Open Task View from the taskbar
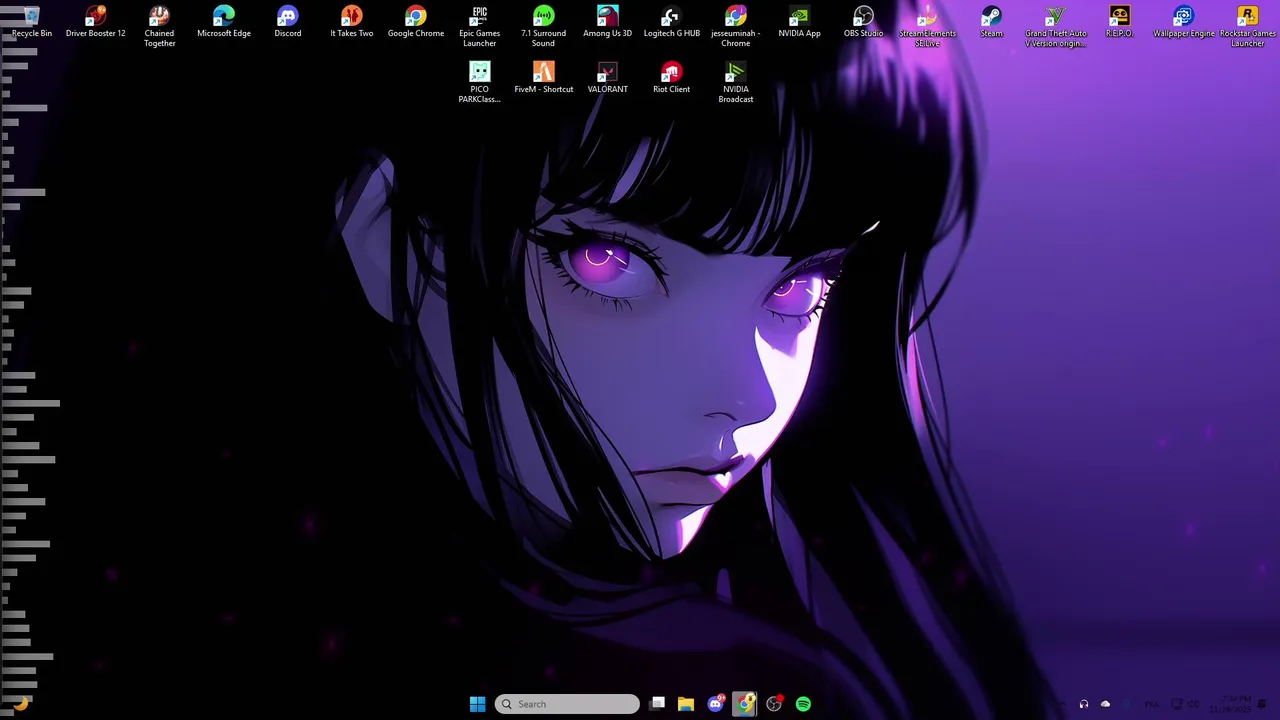The height and width of the screenshot is (720, 1280). pos(657,704)
